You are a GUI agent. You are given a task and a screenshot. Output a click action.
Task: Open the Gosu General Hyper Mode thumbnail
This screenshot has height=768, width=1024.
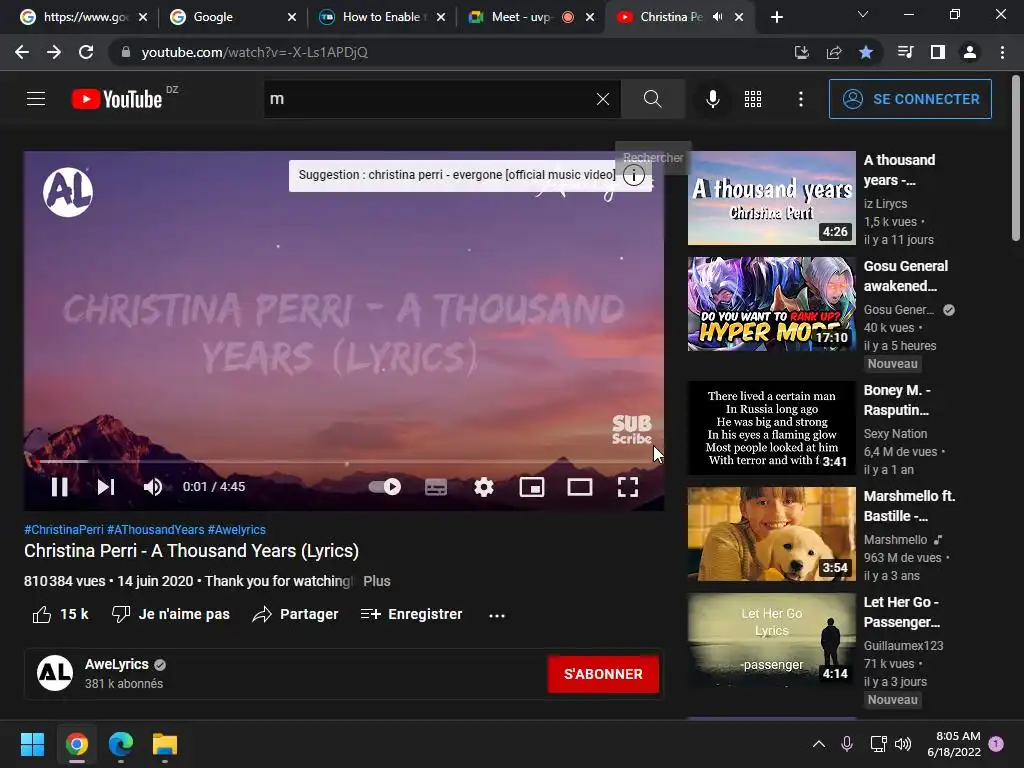[771, 304]
